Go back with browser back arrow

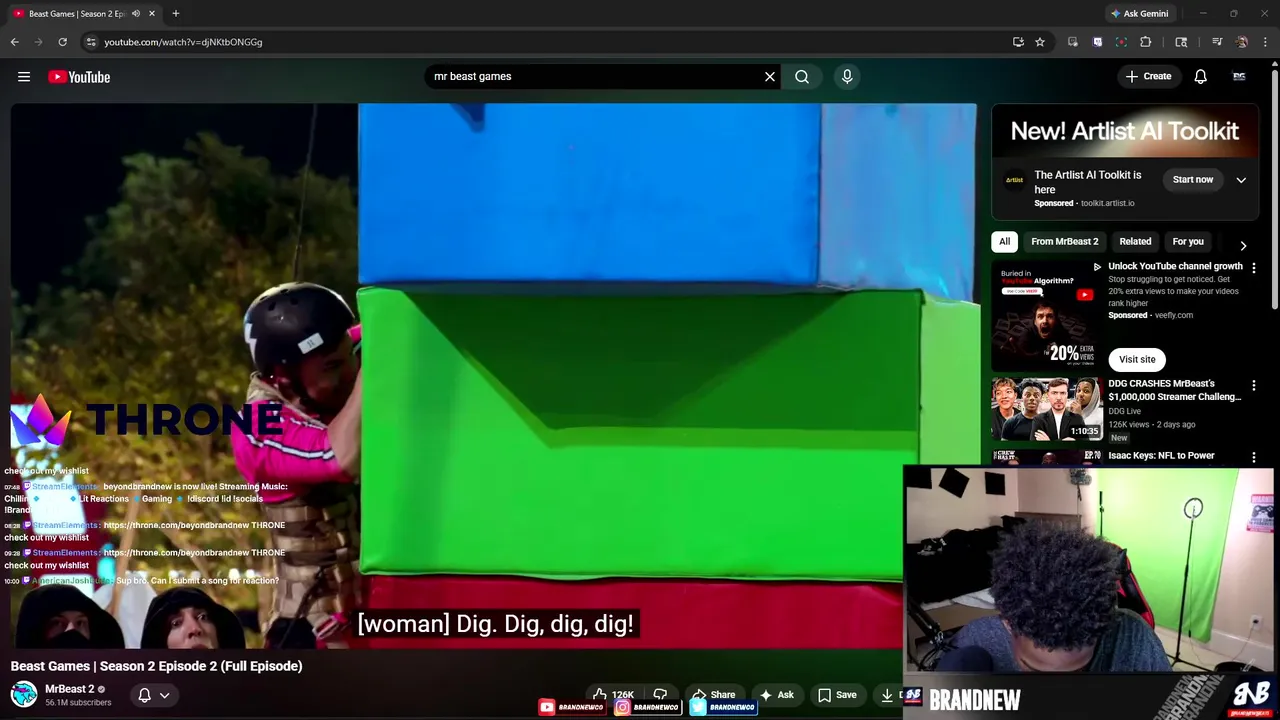(15, 42)
